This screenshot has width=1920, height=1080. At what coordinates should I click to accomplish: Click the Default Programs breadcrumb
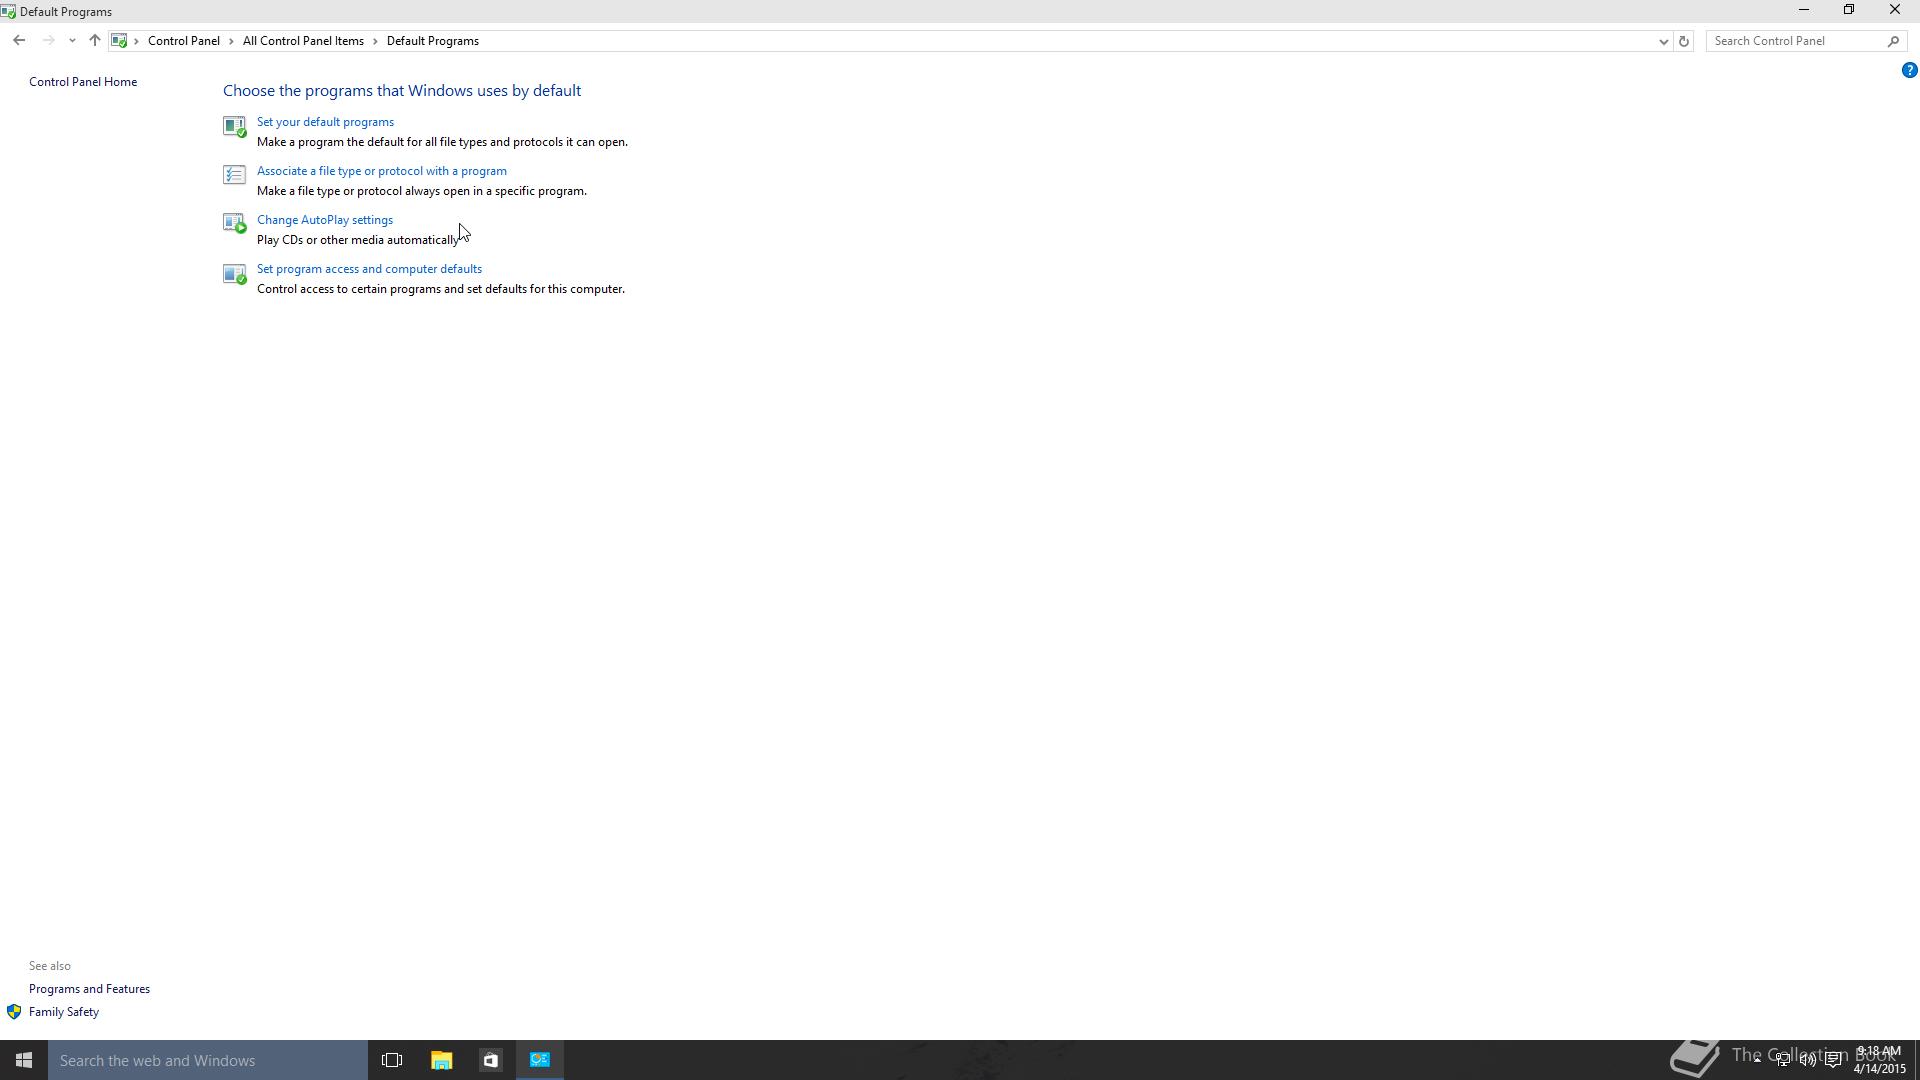pyautogui.click(x=433, y=41)
